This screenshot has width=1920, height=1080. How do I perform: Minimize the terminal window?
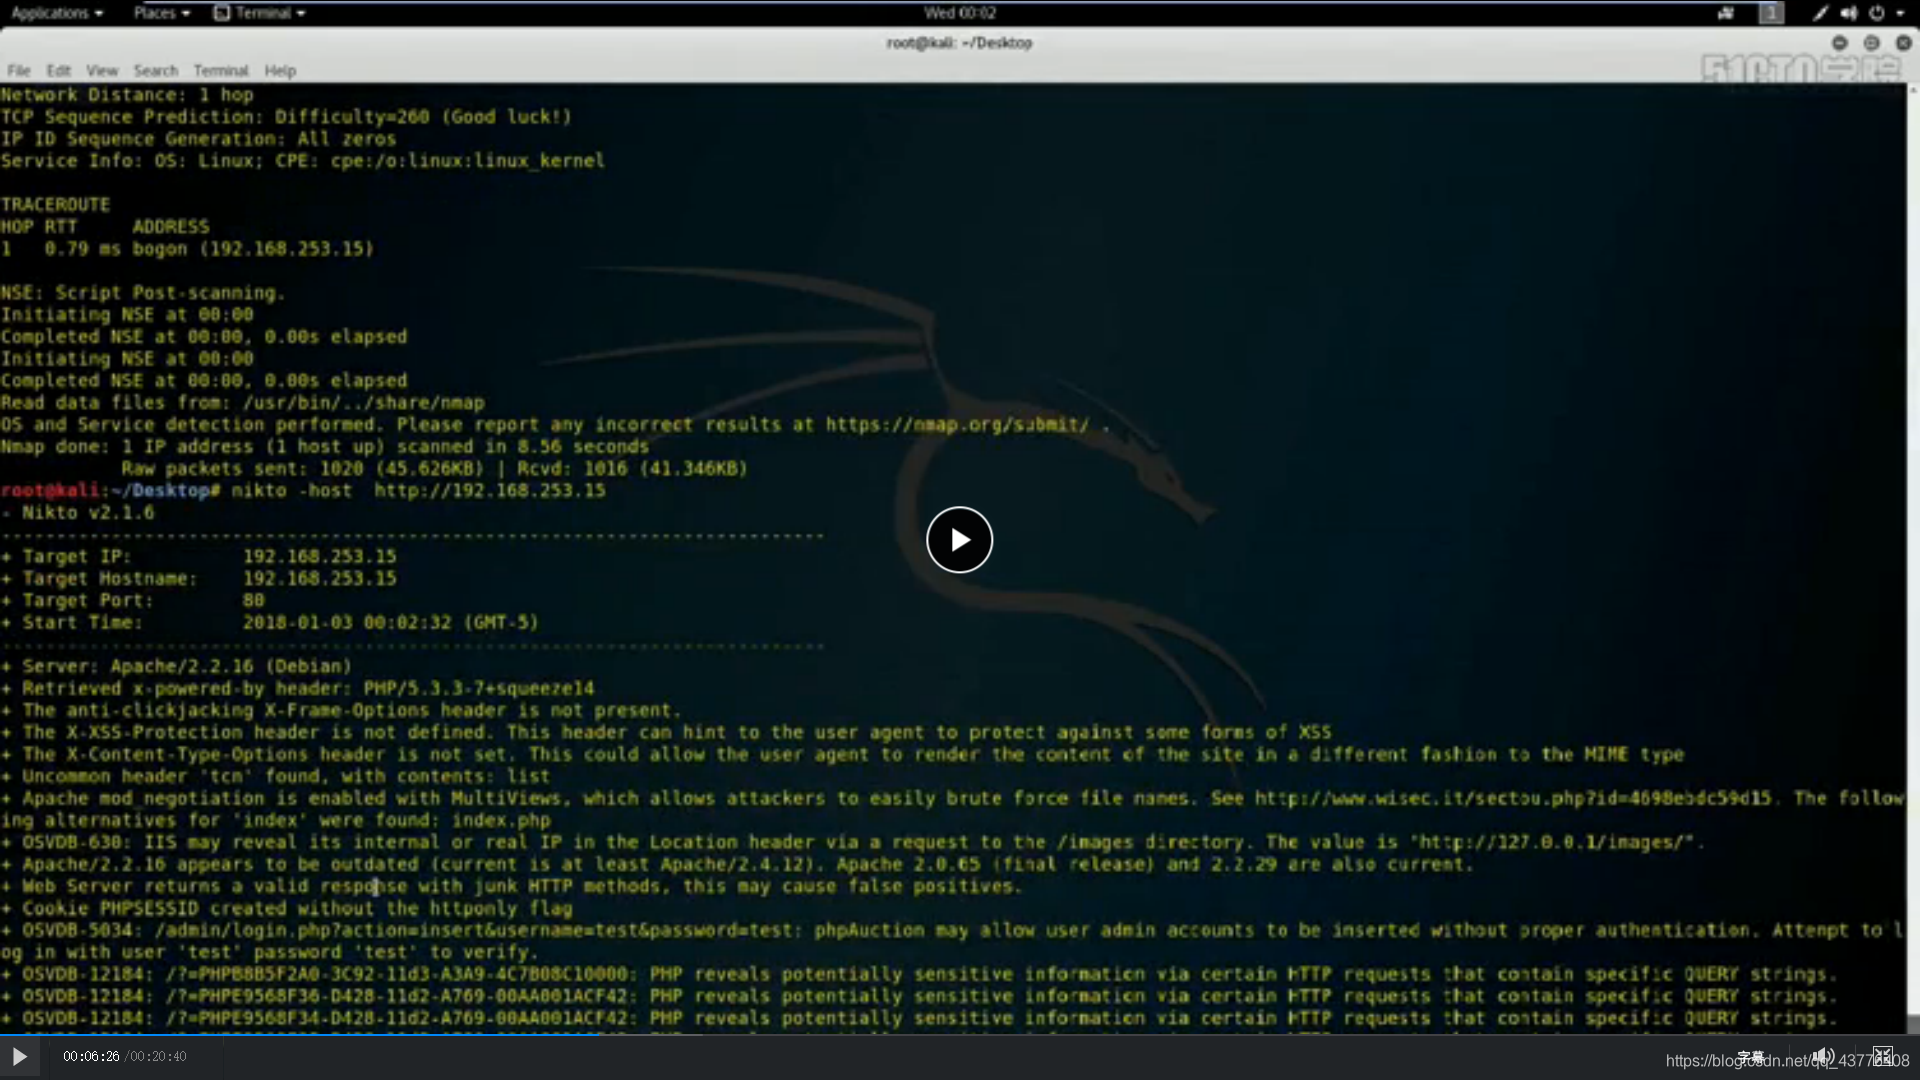tap(1839, 43)
